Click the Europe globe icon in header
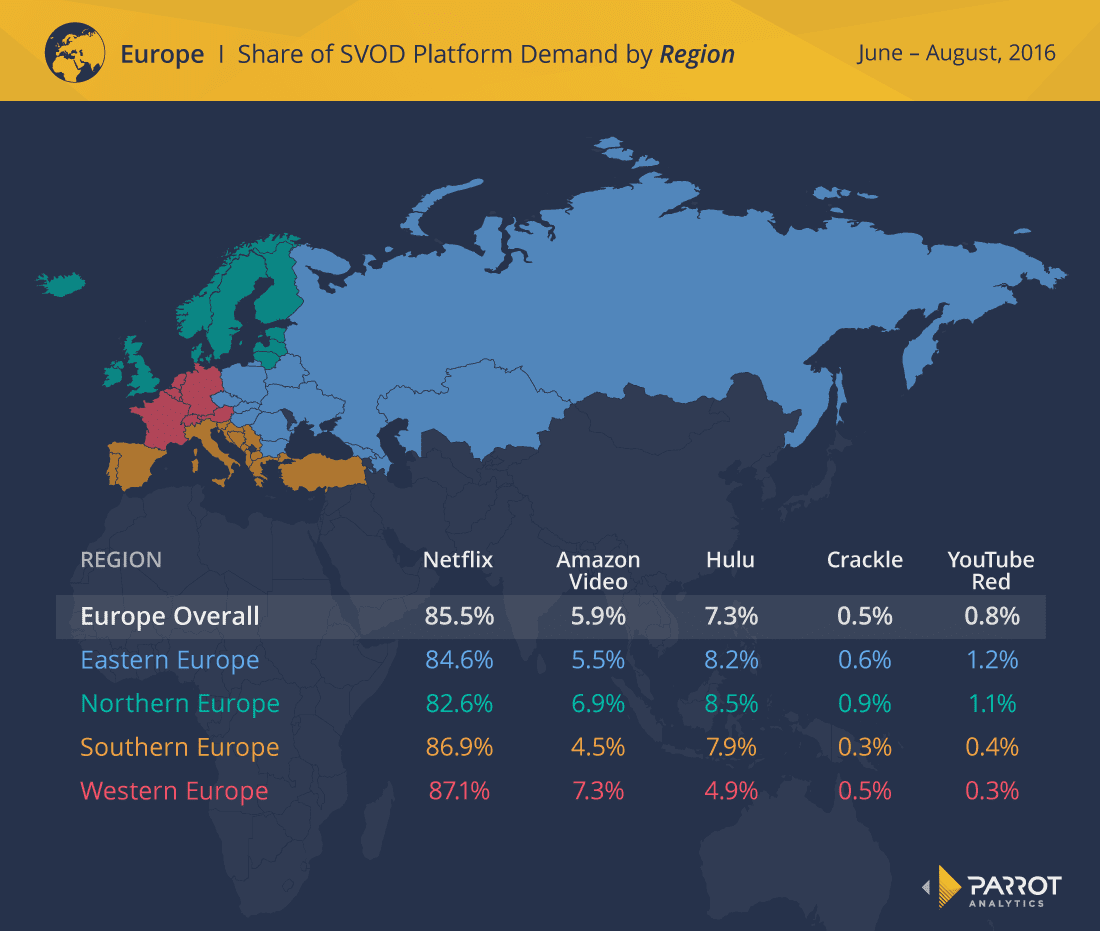The image size is (1100, 931). pyautogui.click(x=75, y=53)
